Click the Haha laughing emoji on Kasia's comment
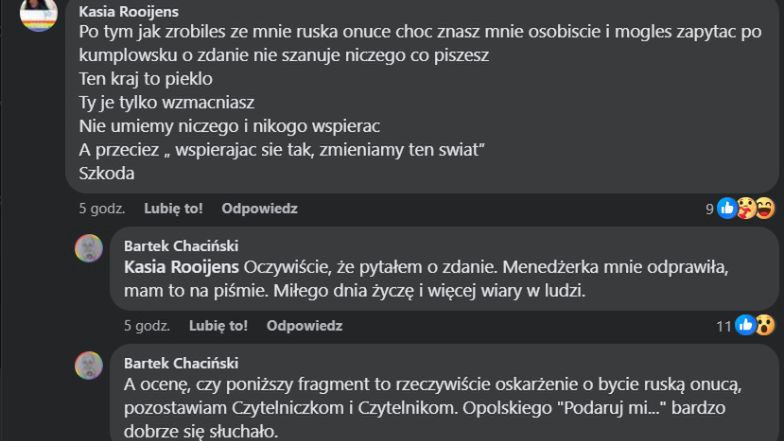784x441 pixels. 765,208
